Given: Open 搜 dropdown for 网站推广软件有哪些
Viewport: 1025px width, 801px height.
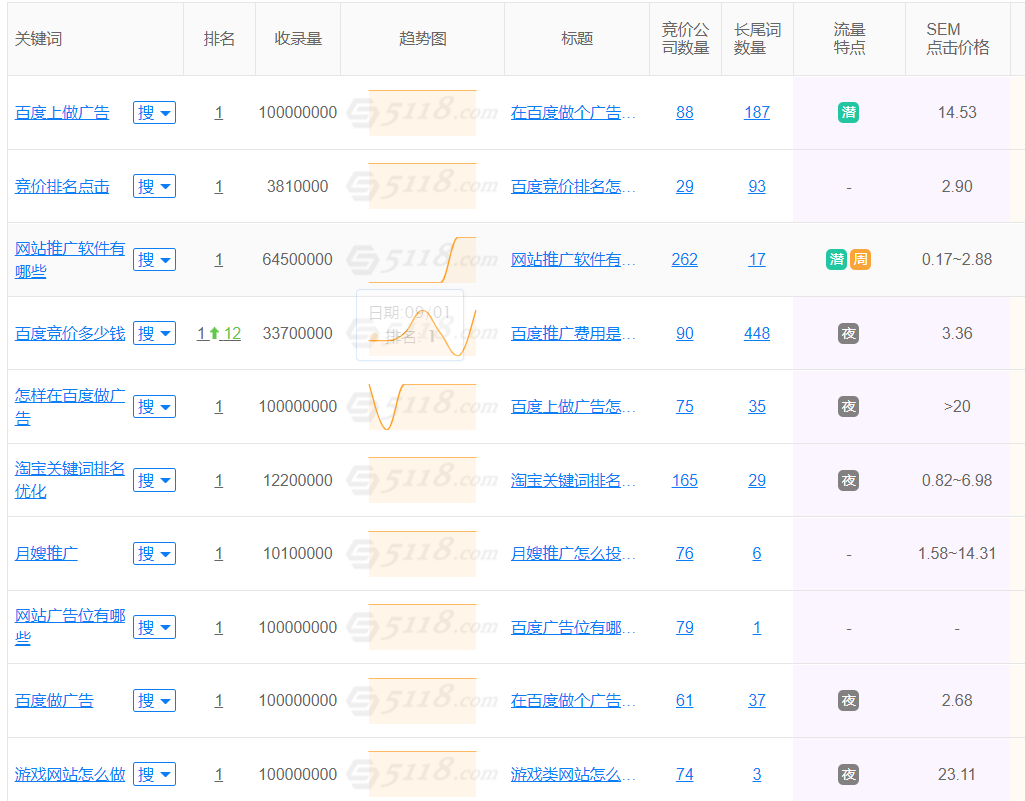Looking at the screenshot, I should pos(154,260).
